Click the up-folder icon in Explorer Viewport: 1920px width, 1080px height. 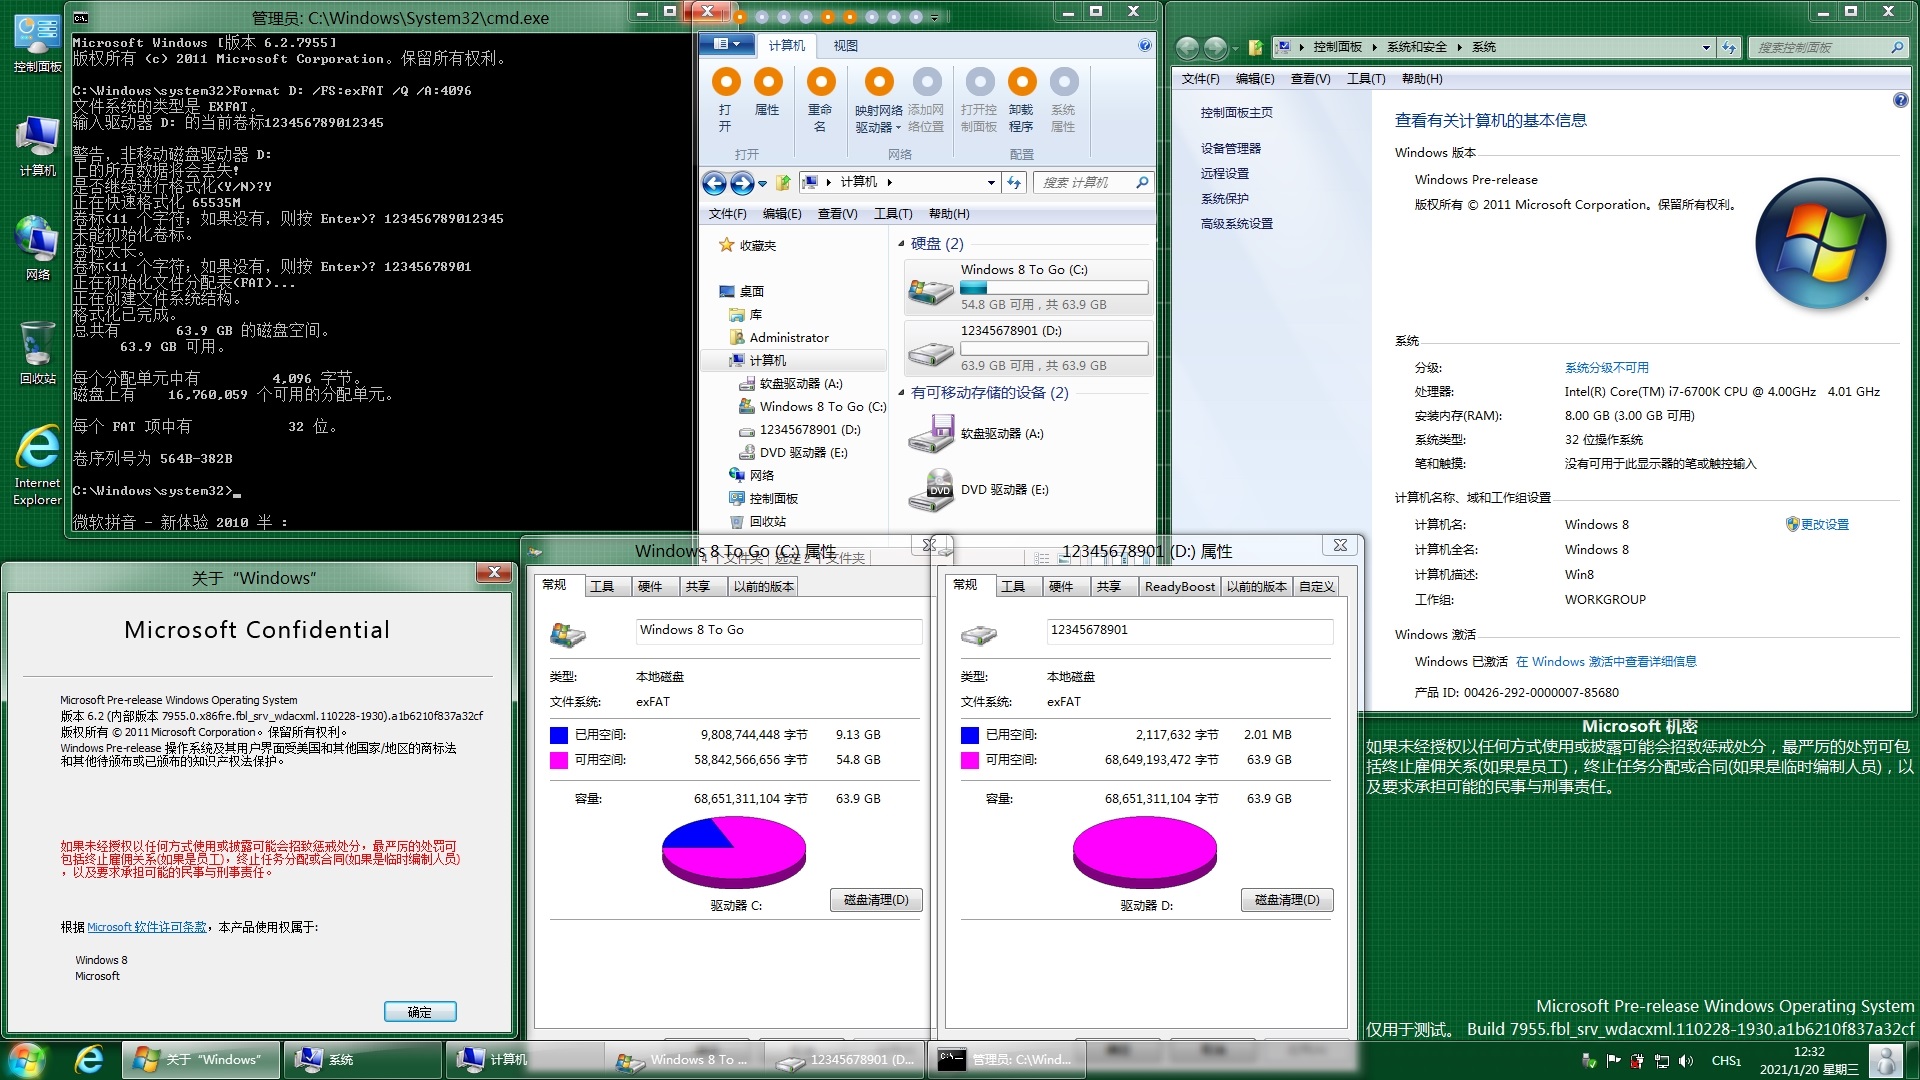pos(784,183)
